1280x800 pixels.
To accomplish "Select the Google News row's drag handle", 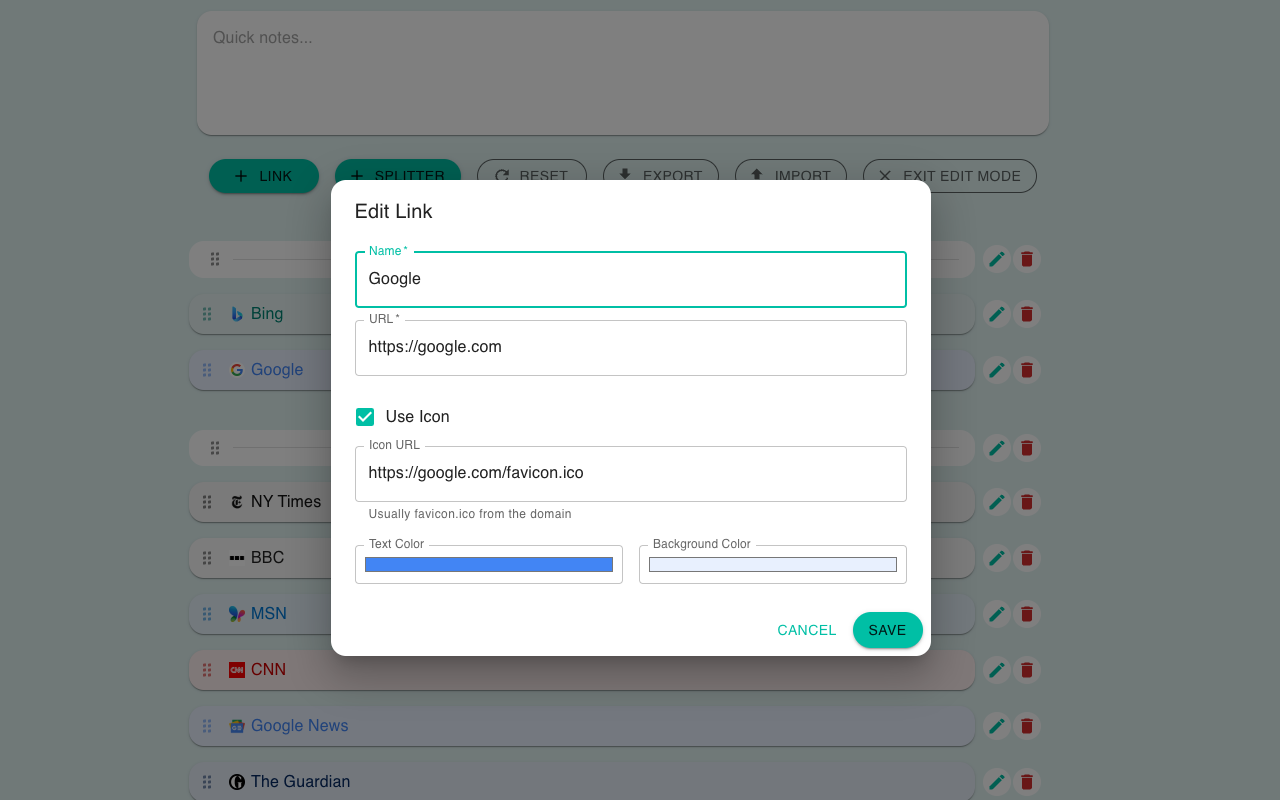I will (x=207, y=726).
